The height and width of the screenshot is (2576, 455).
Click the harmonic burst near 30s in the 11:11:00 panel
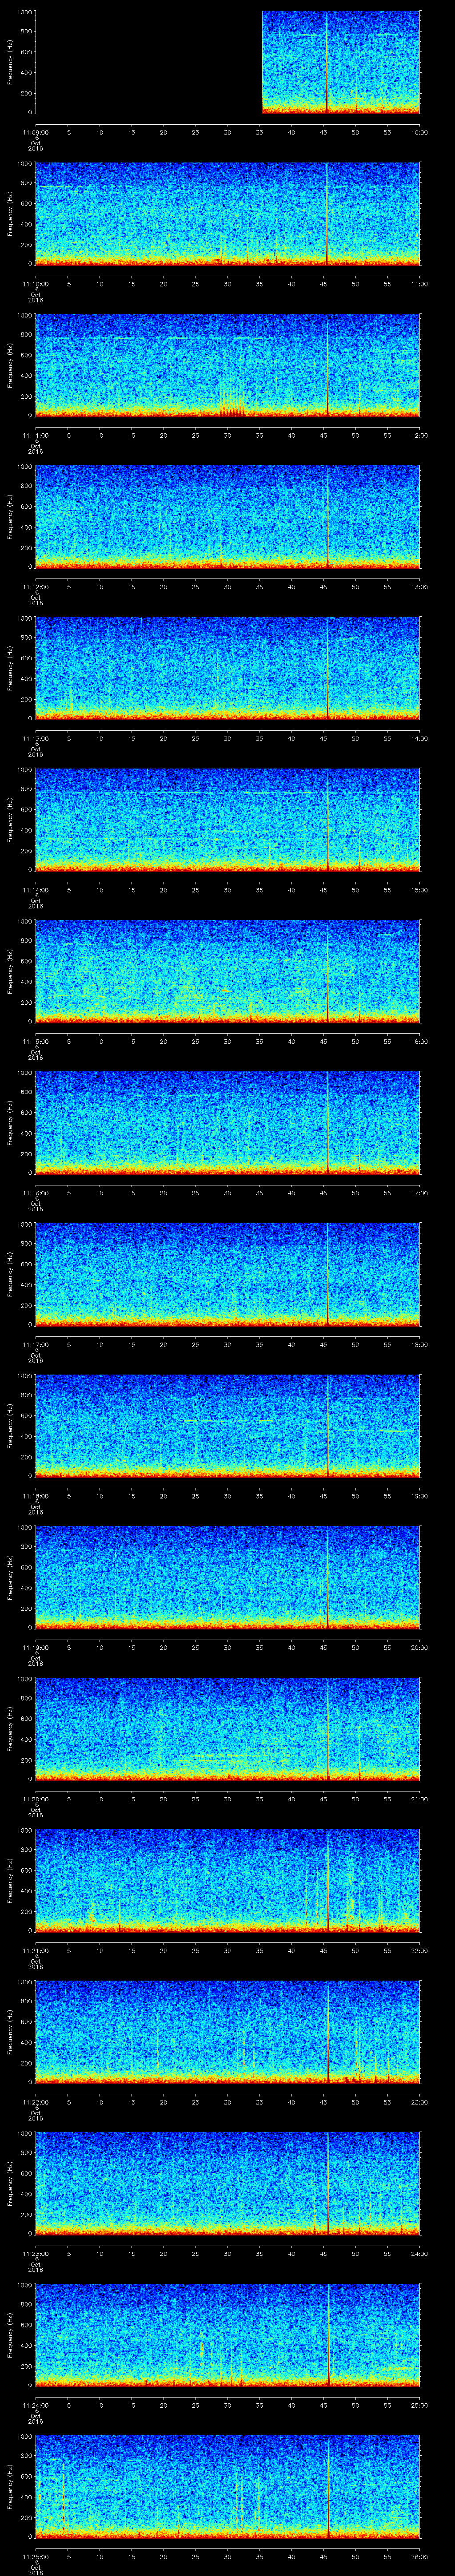click(x=231, y=400)
